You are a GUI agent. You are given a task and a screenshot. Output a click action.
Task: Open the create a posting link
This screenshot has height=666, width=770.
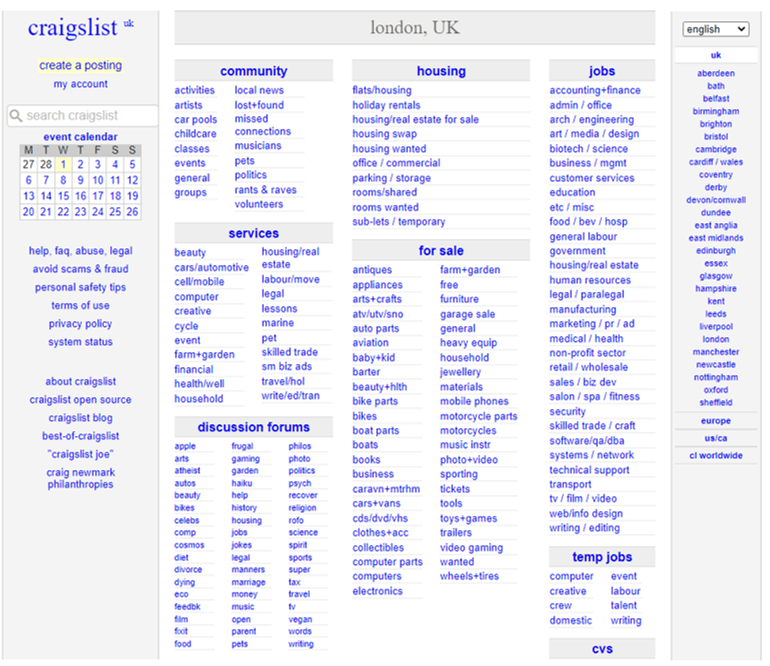[81, 65]
